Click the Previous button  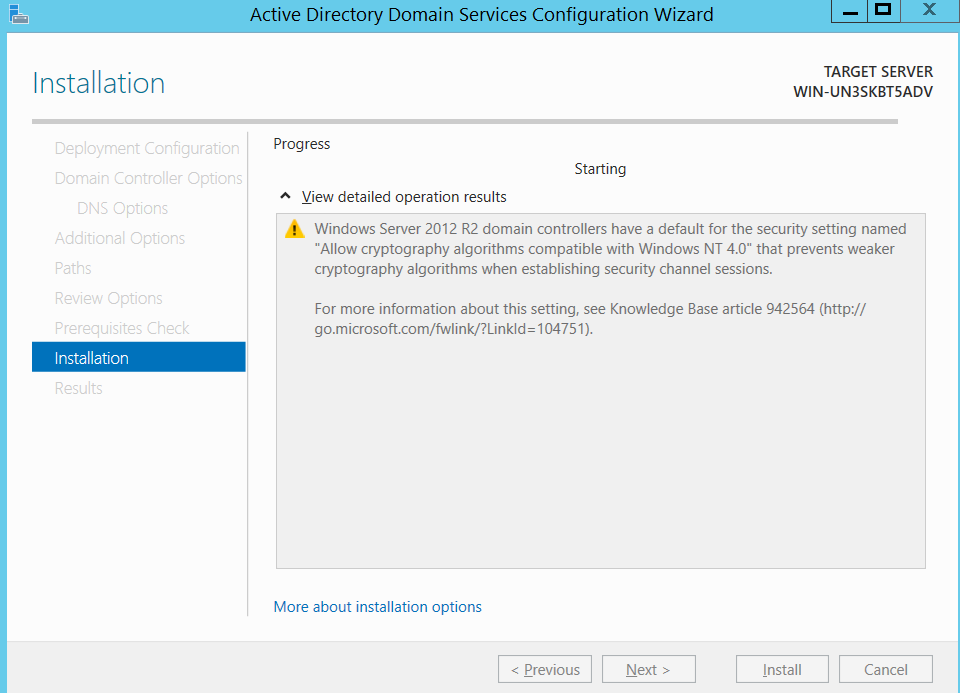[x=545, y=669]
